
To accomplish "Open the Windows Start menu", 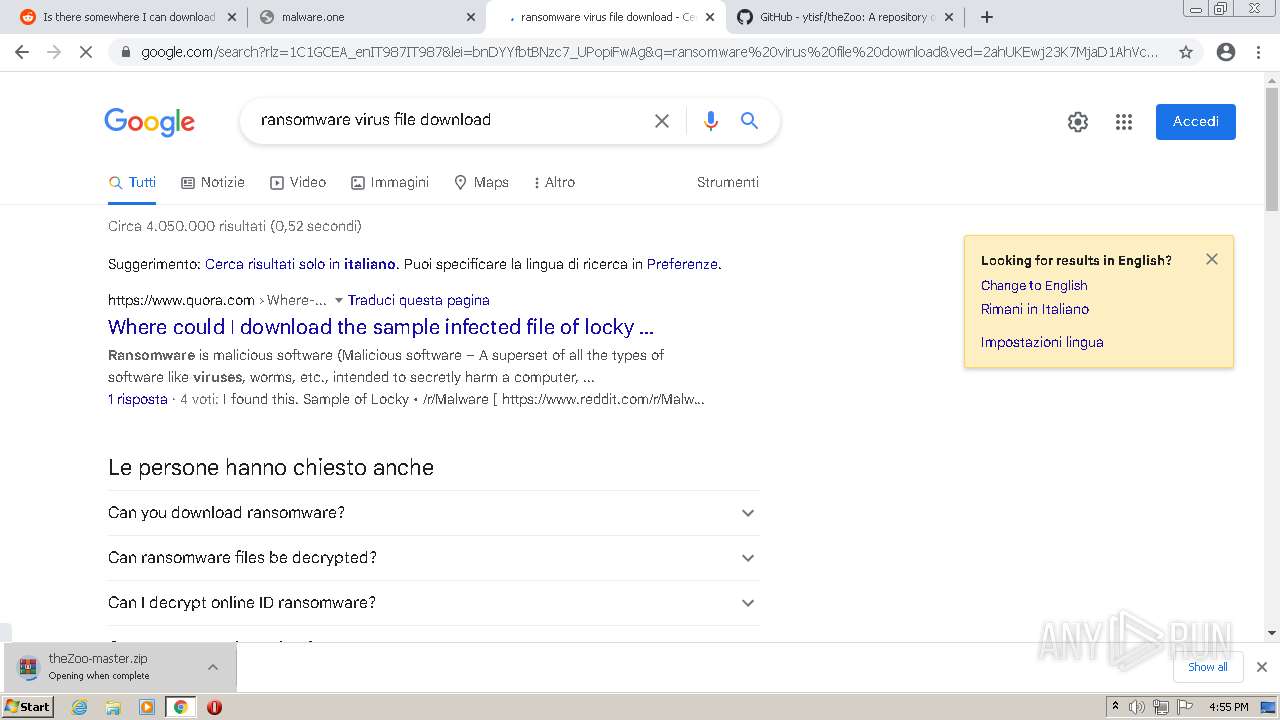I will (x=27, y=707).
